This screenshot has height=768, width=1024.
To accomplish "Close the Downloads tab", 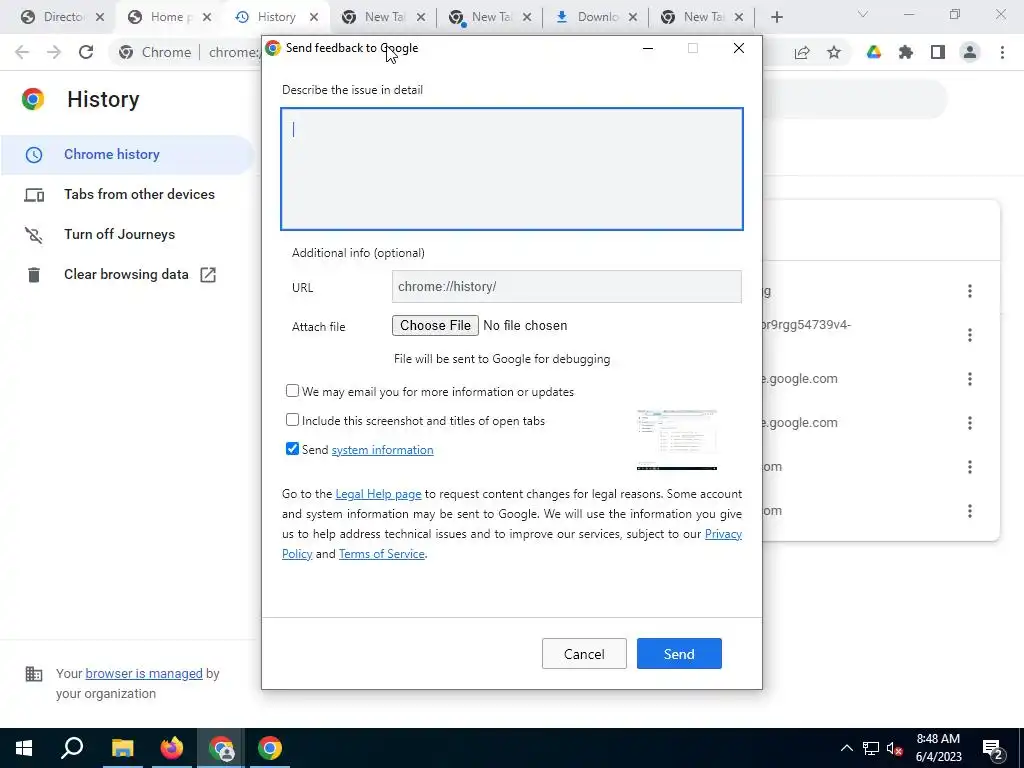I will [x=633, y=17].
